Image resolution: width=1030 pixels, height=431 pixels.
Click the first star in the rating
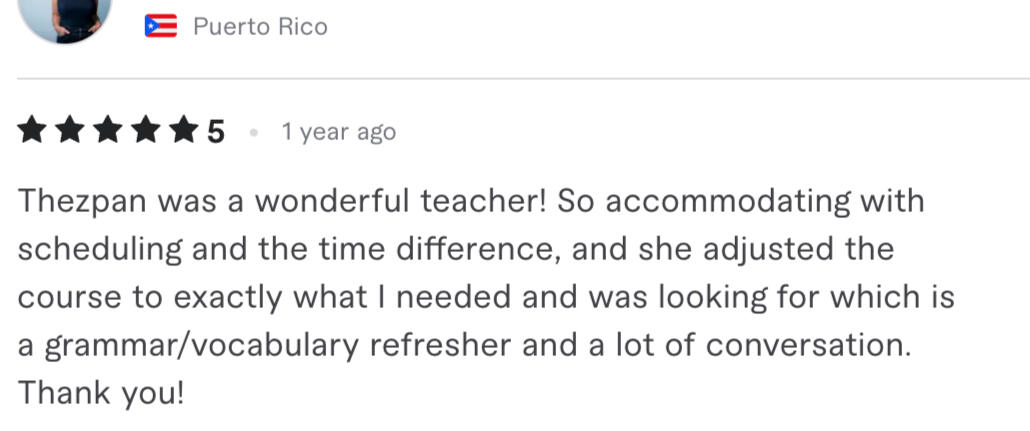32,132
